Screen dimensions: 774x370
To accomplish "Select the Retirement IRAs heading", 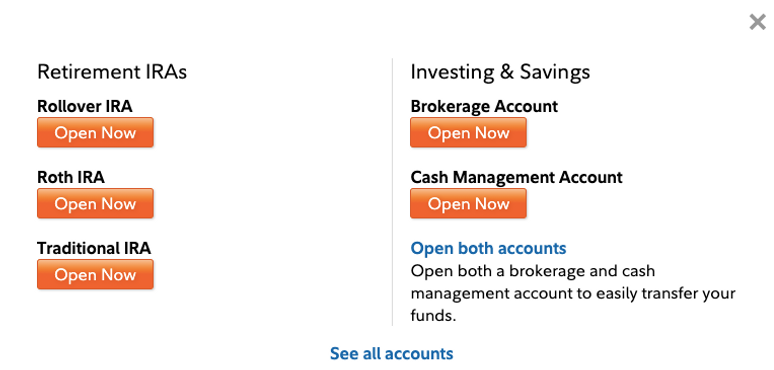I will (112, 72).
